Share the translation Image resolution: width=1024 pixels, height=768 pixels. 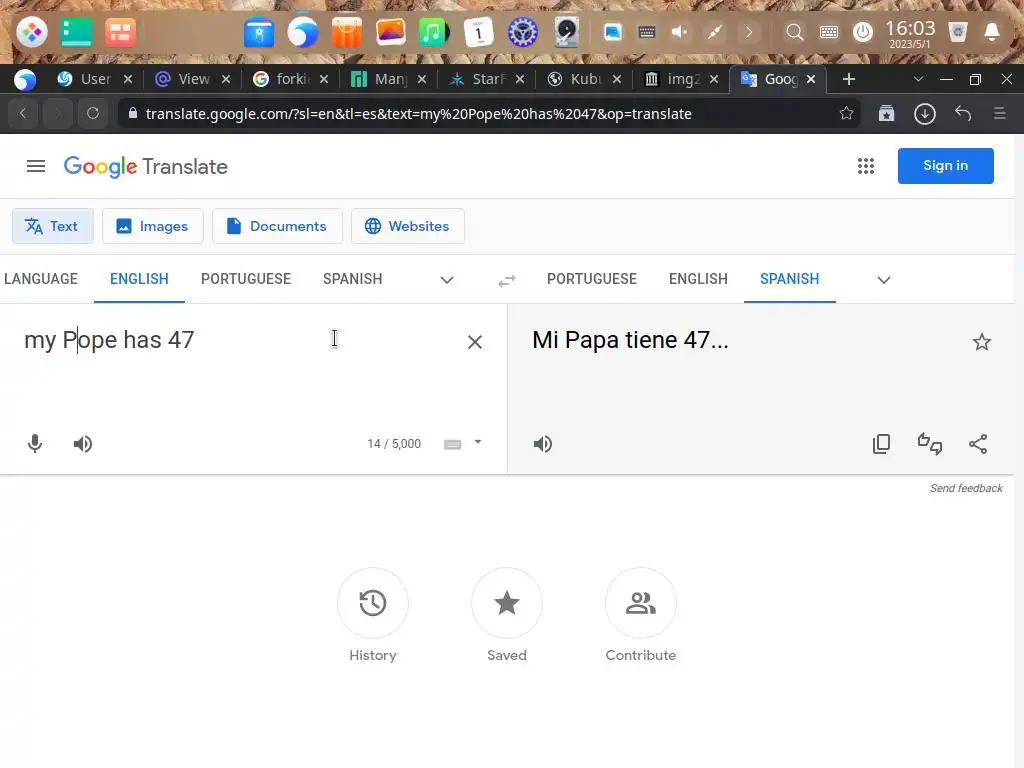[x=978, y=444]
